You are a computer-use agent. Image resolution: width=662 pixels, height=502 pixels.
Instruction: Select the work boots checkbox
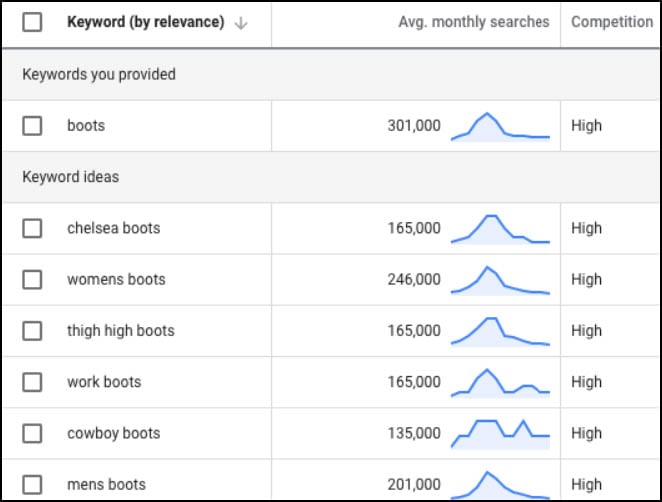point(32,382)
